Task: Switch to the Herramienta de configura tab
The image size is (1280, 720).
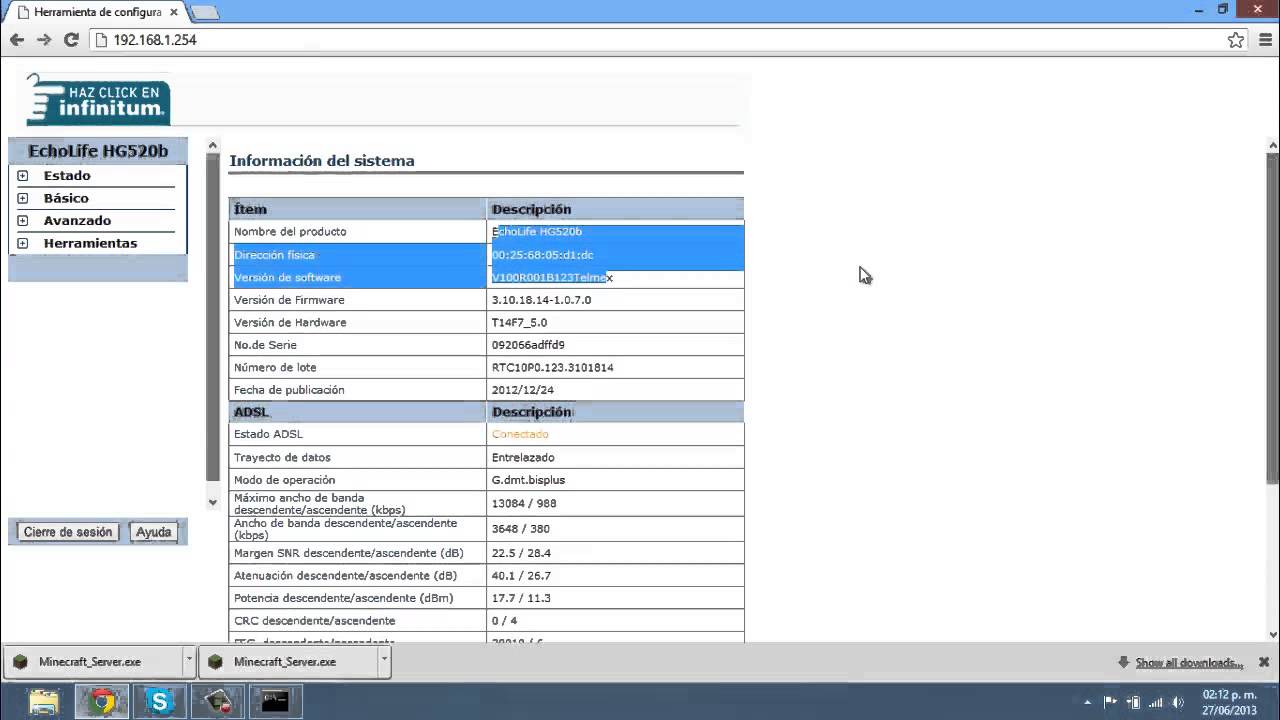Action: [x=97, y=12]
